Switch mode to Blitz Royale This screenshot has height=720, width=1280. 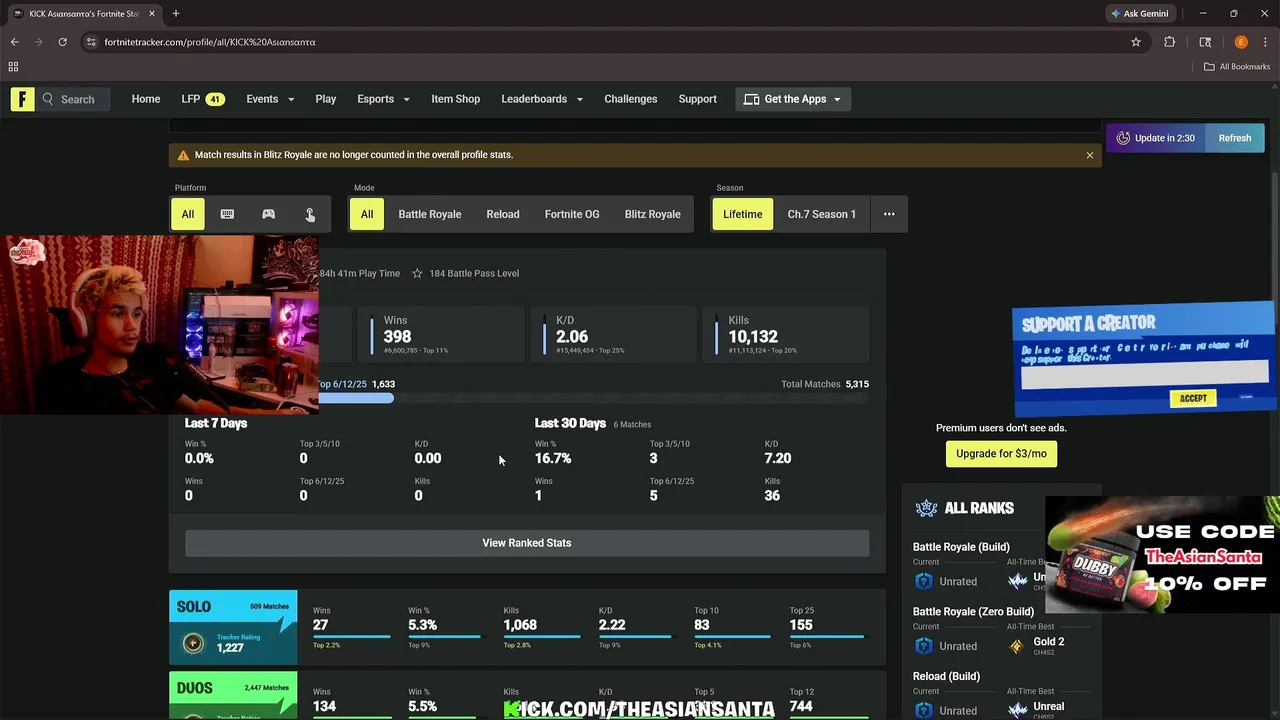[652, 214]
